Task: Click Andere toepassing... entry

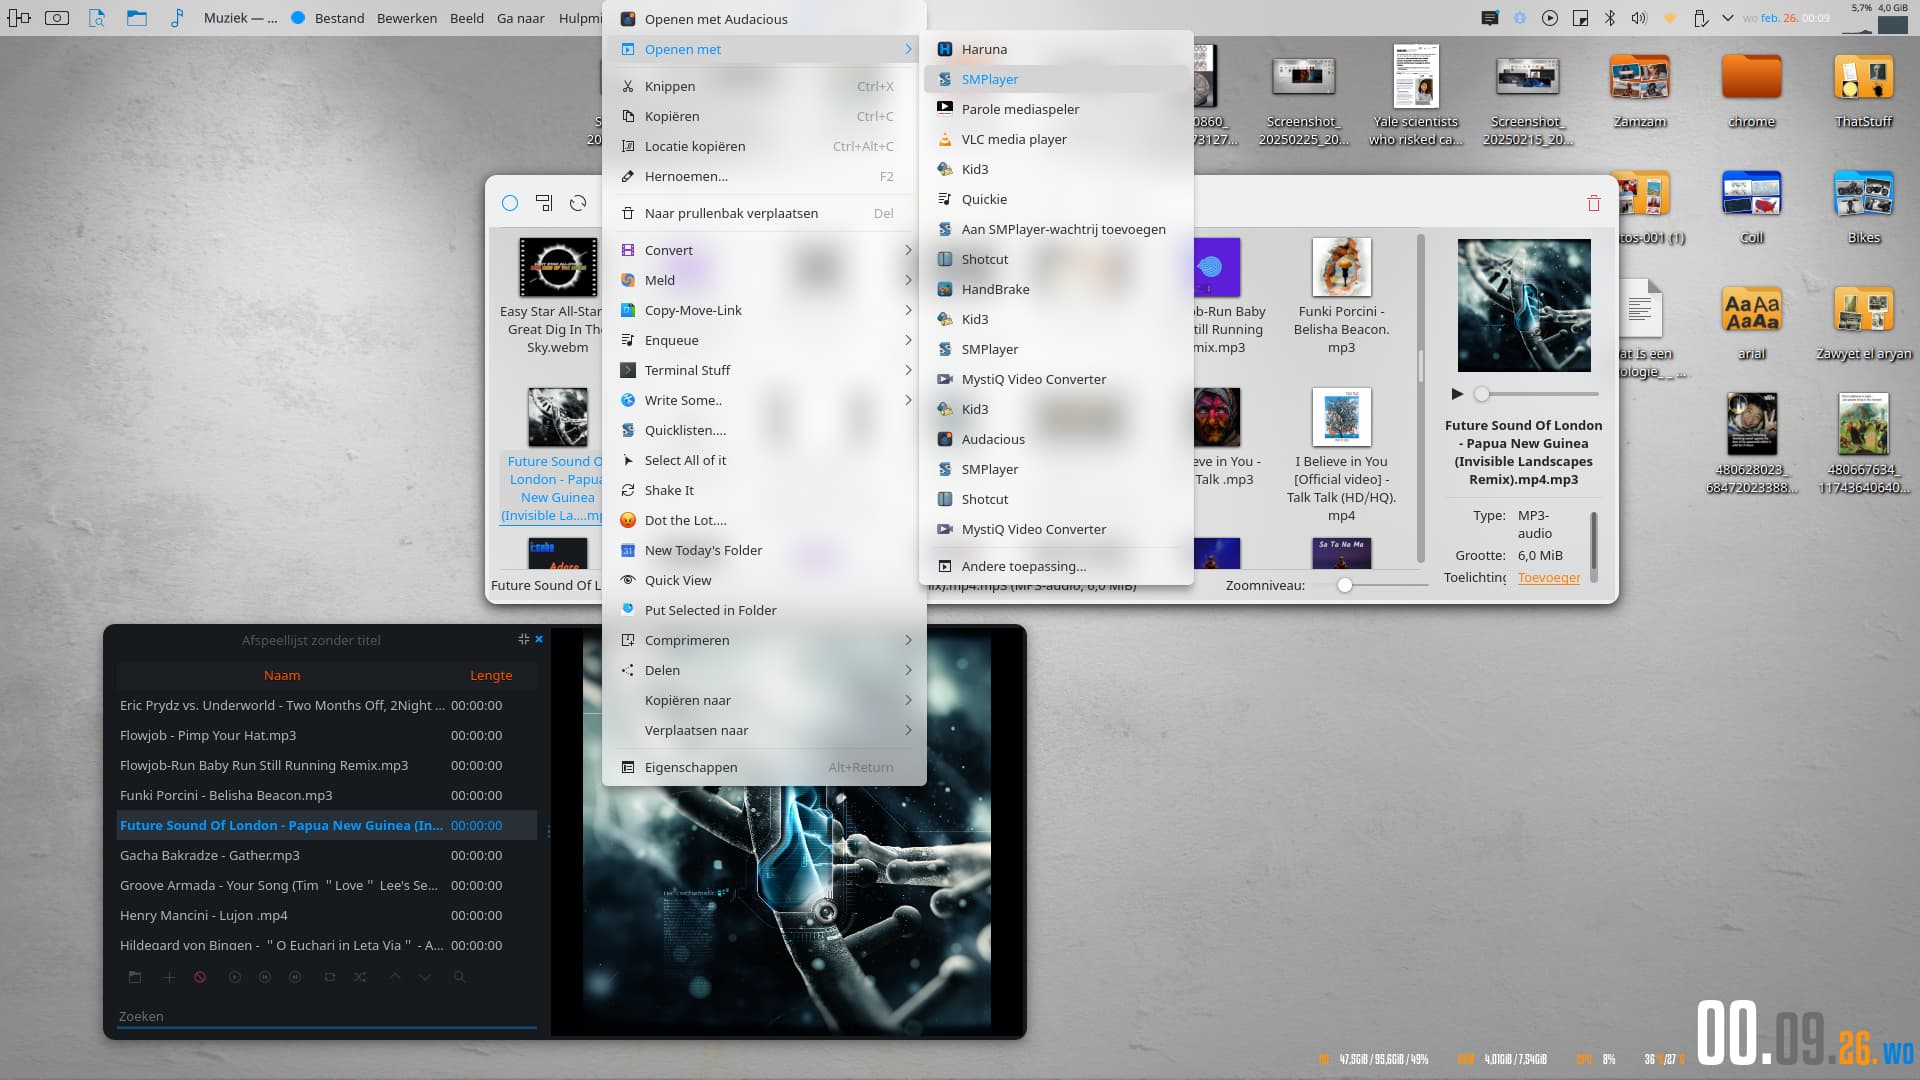Action: click(1056, 566)
